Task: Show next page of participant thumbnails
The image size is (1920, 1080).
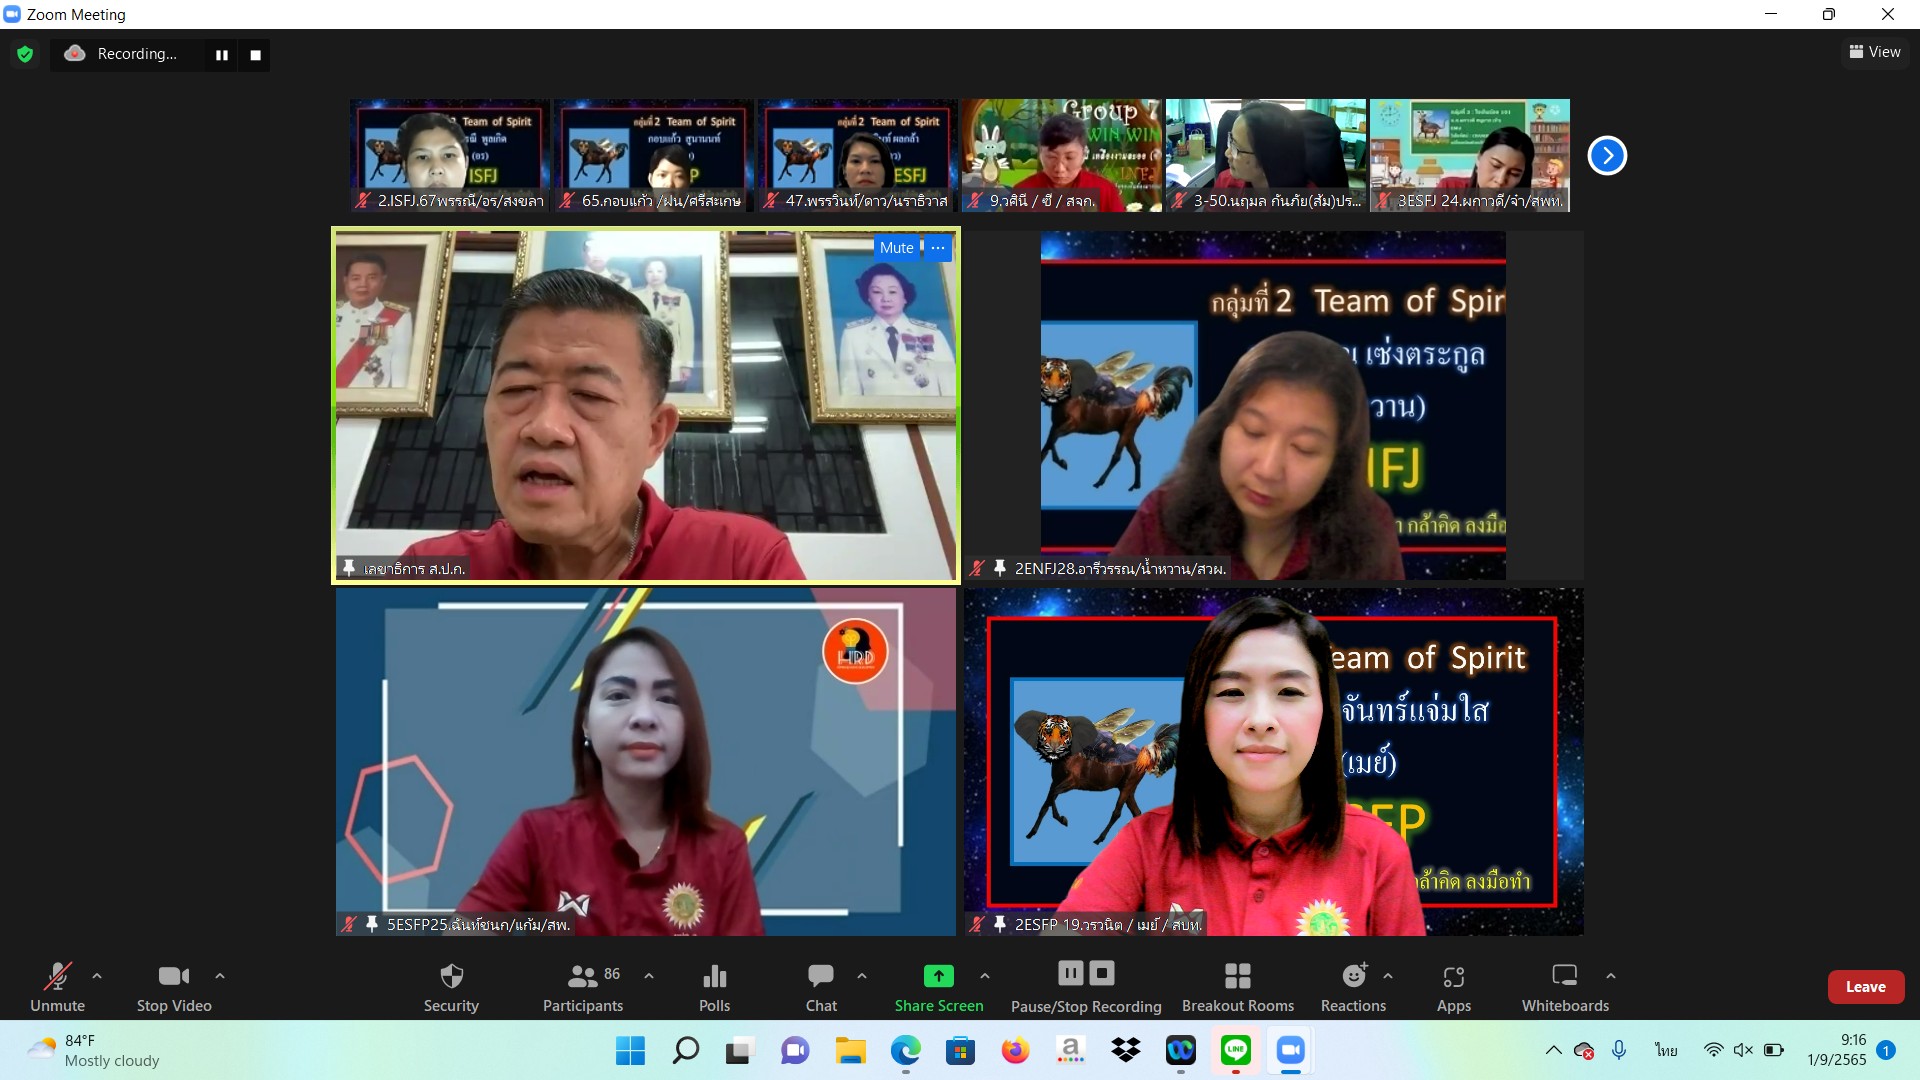Action: [x=1607, y=155]
